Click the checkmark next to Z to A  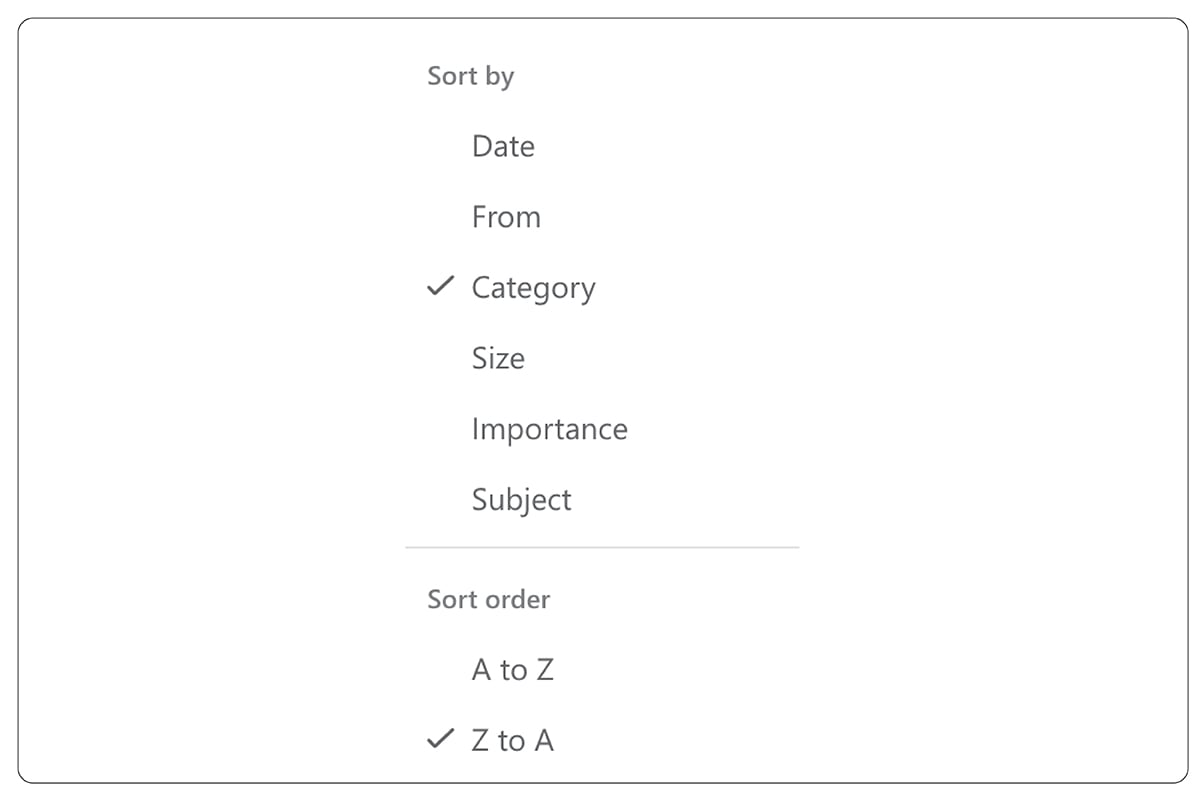click(x=439, y=740)
